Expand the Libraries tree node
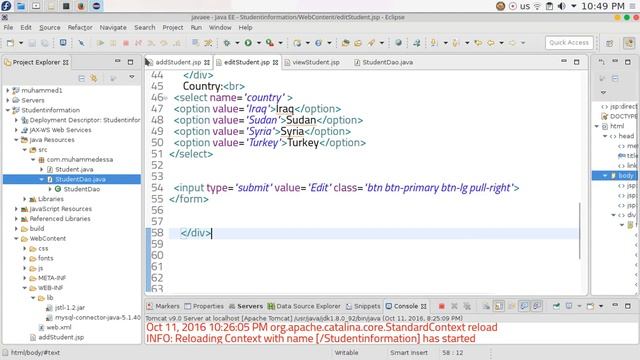 [x=25, y=199]
